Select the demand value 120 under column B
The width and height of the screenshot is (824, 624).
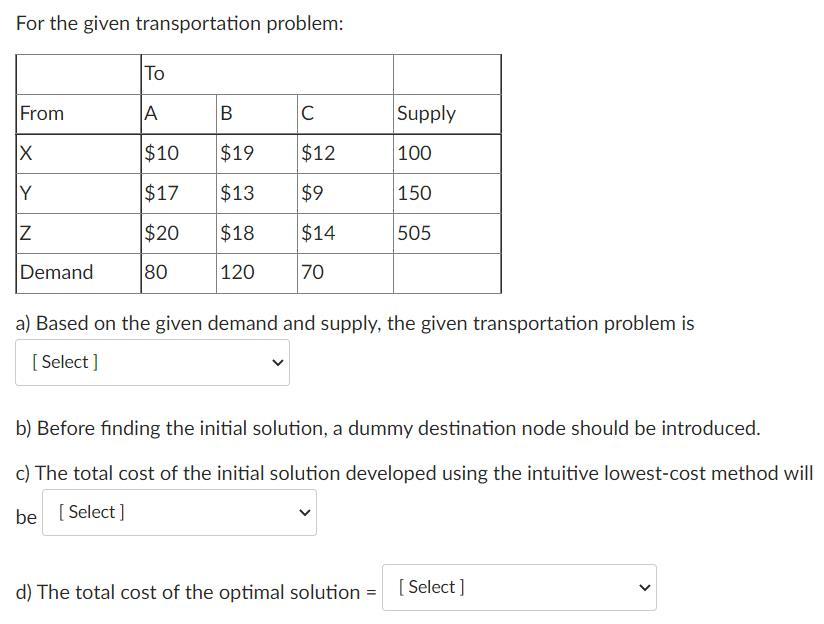(x=240, y=272)
